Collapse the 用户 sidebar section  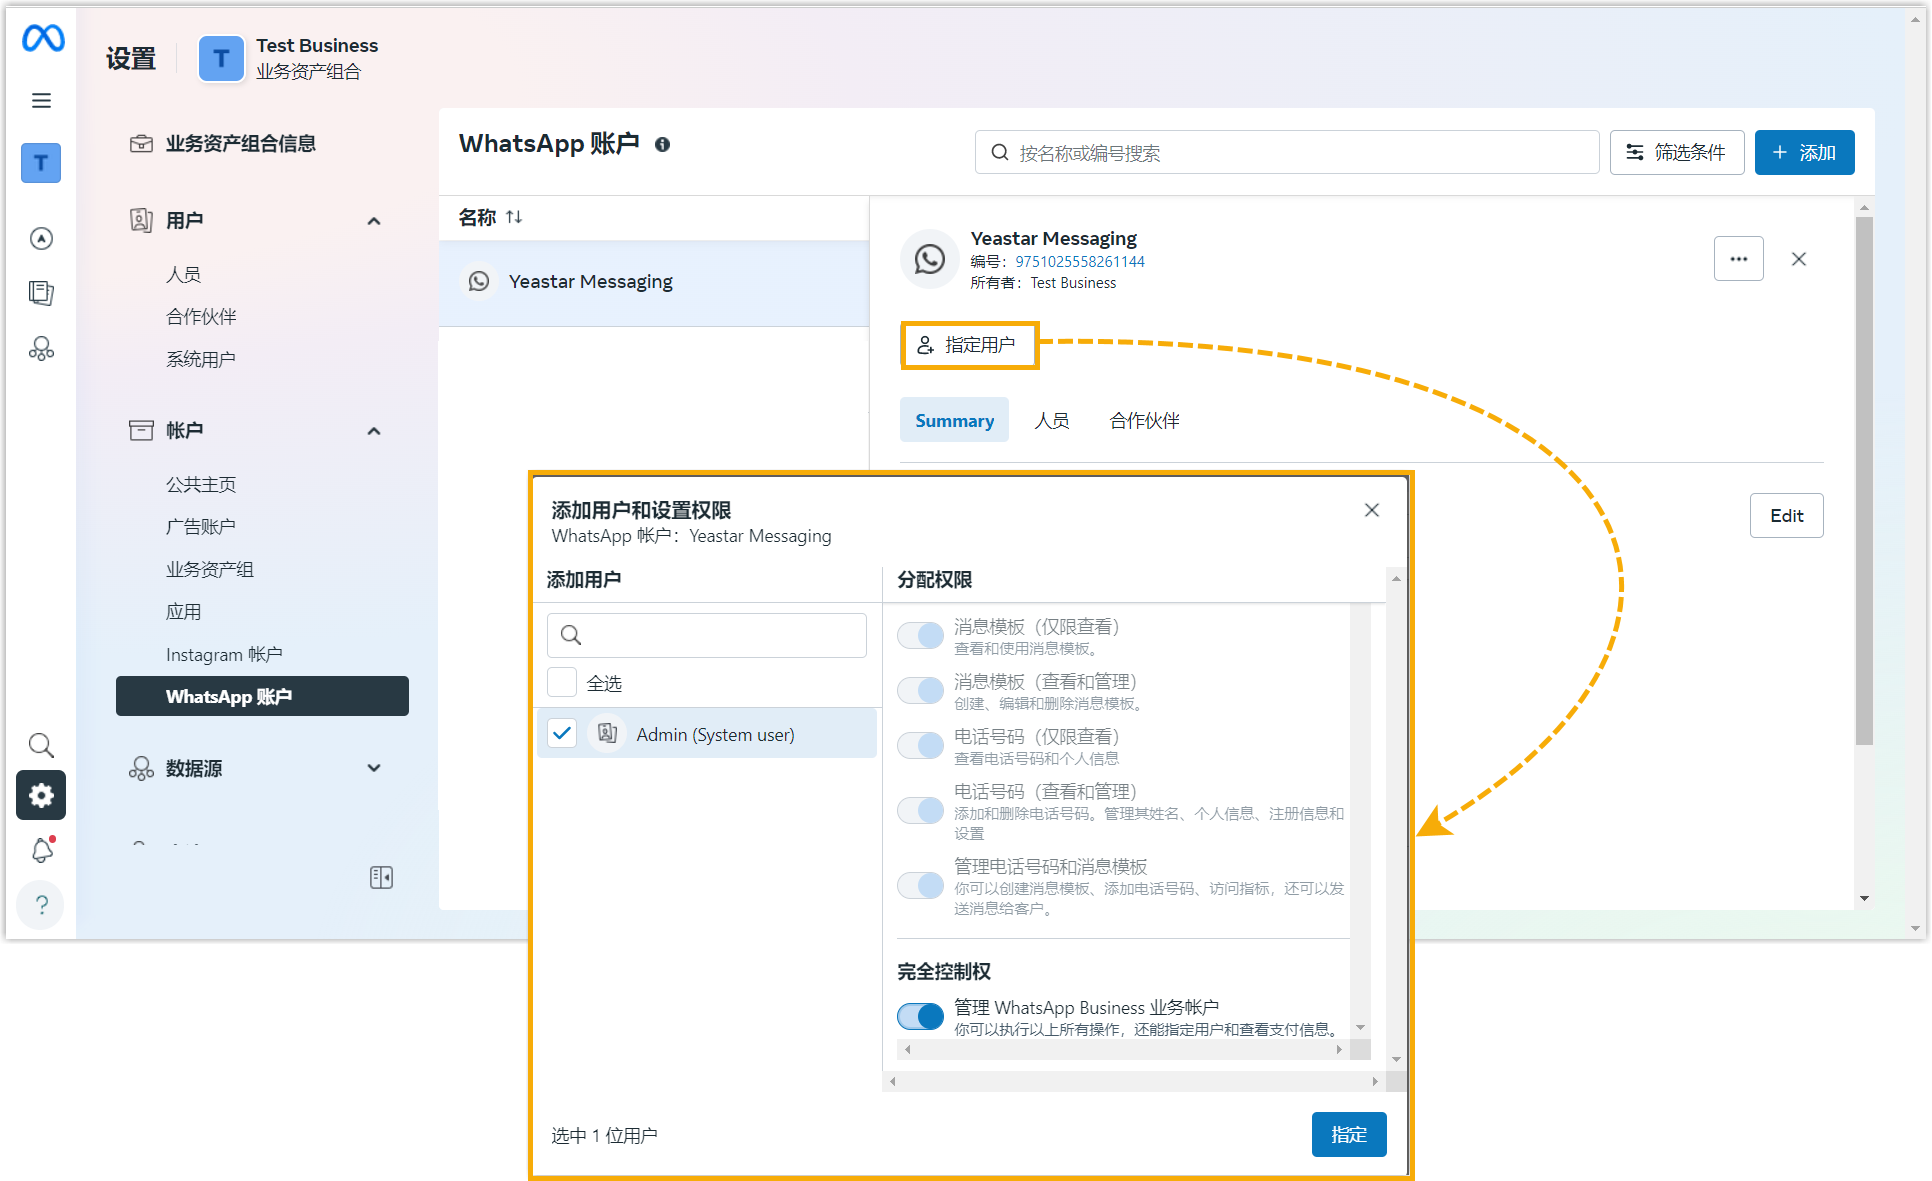(x=374, y=221)
